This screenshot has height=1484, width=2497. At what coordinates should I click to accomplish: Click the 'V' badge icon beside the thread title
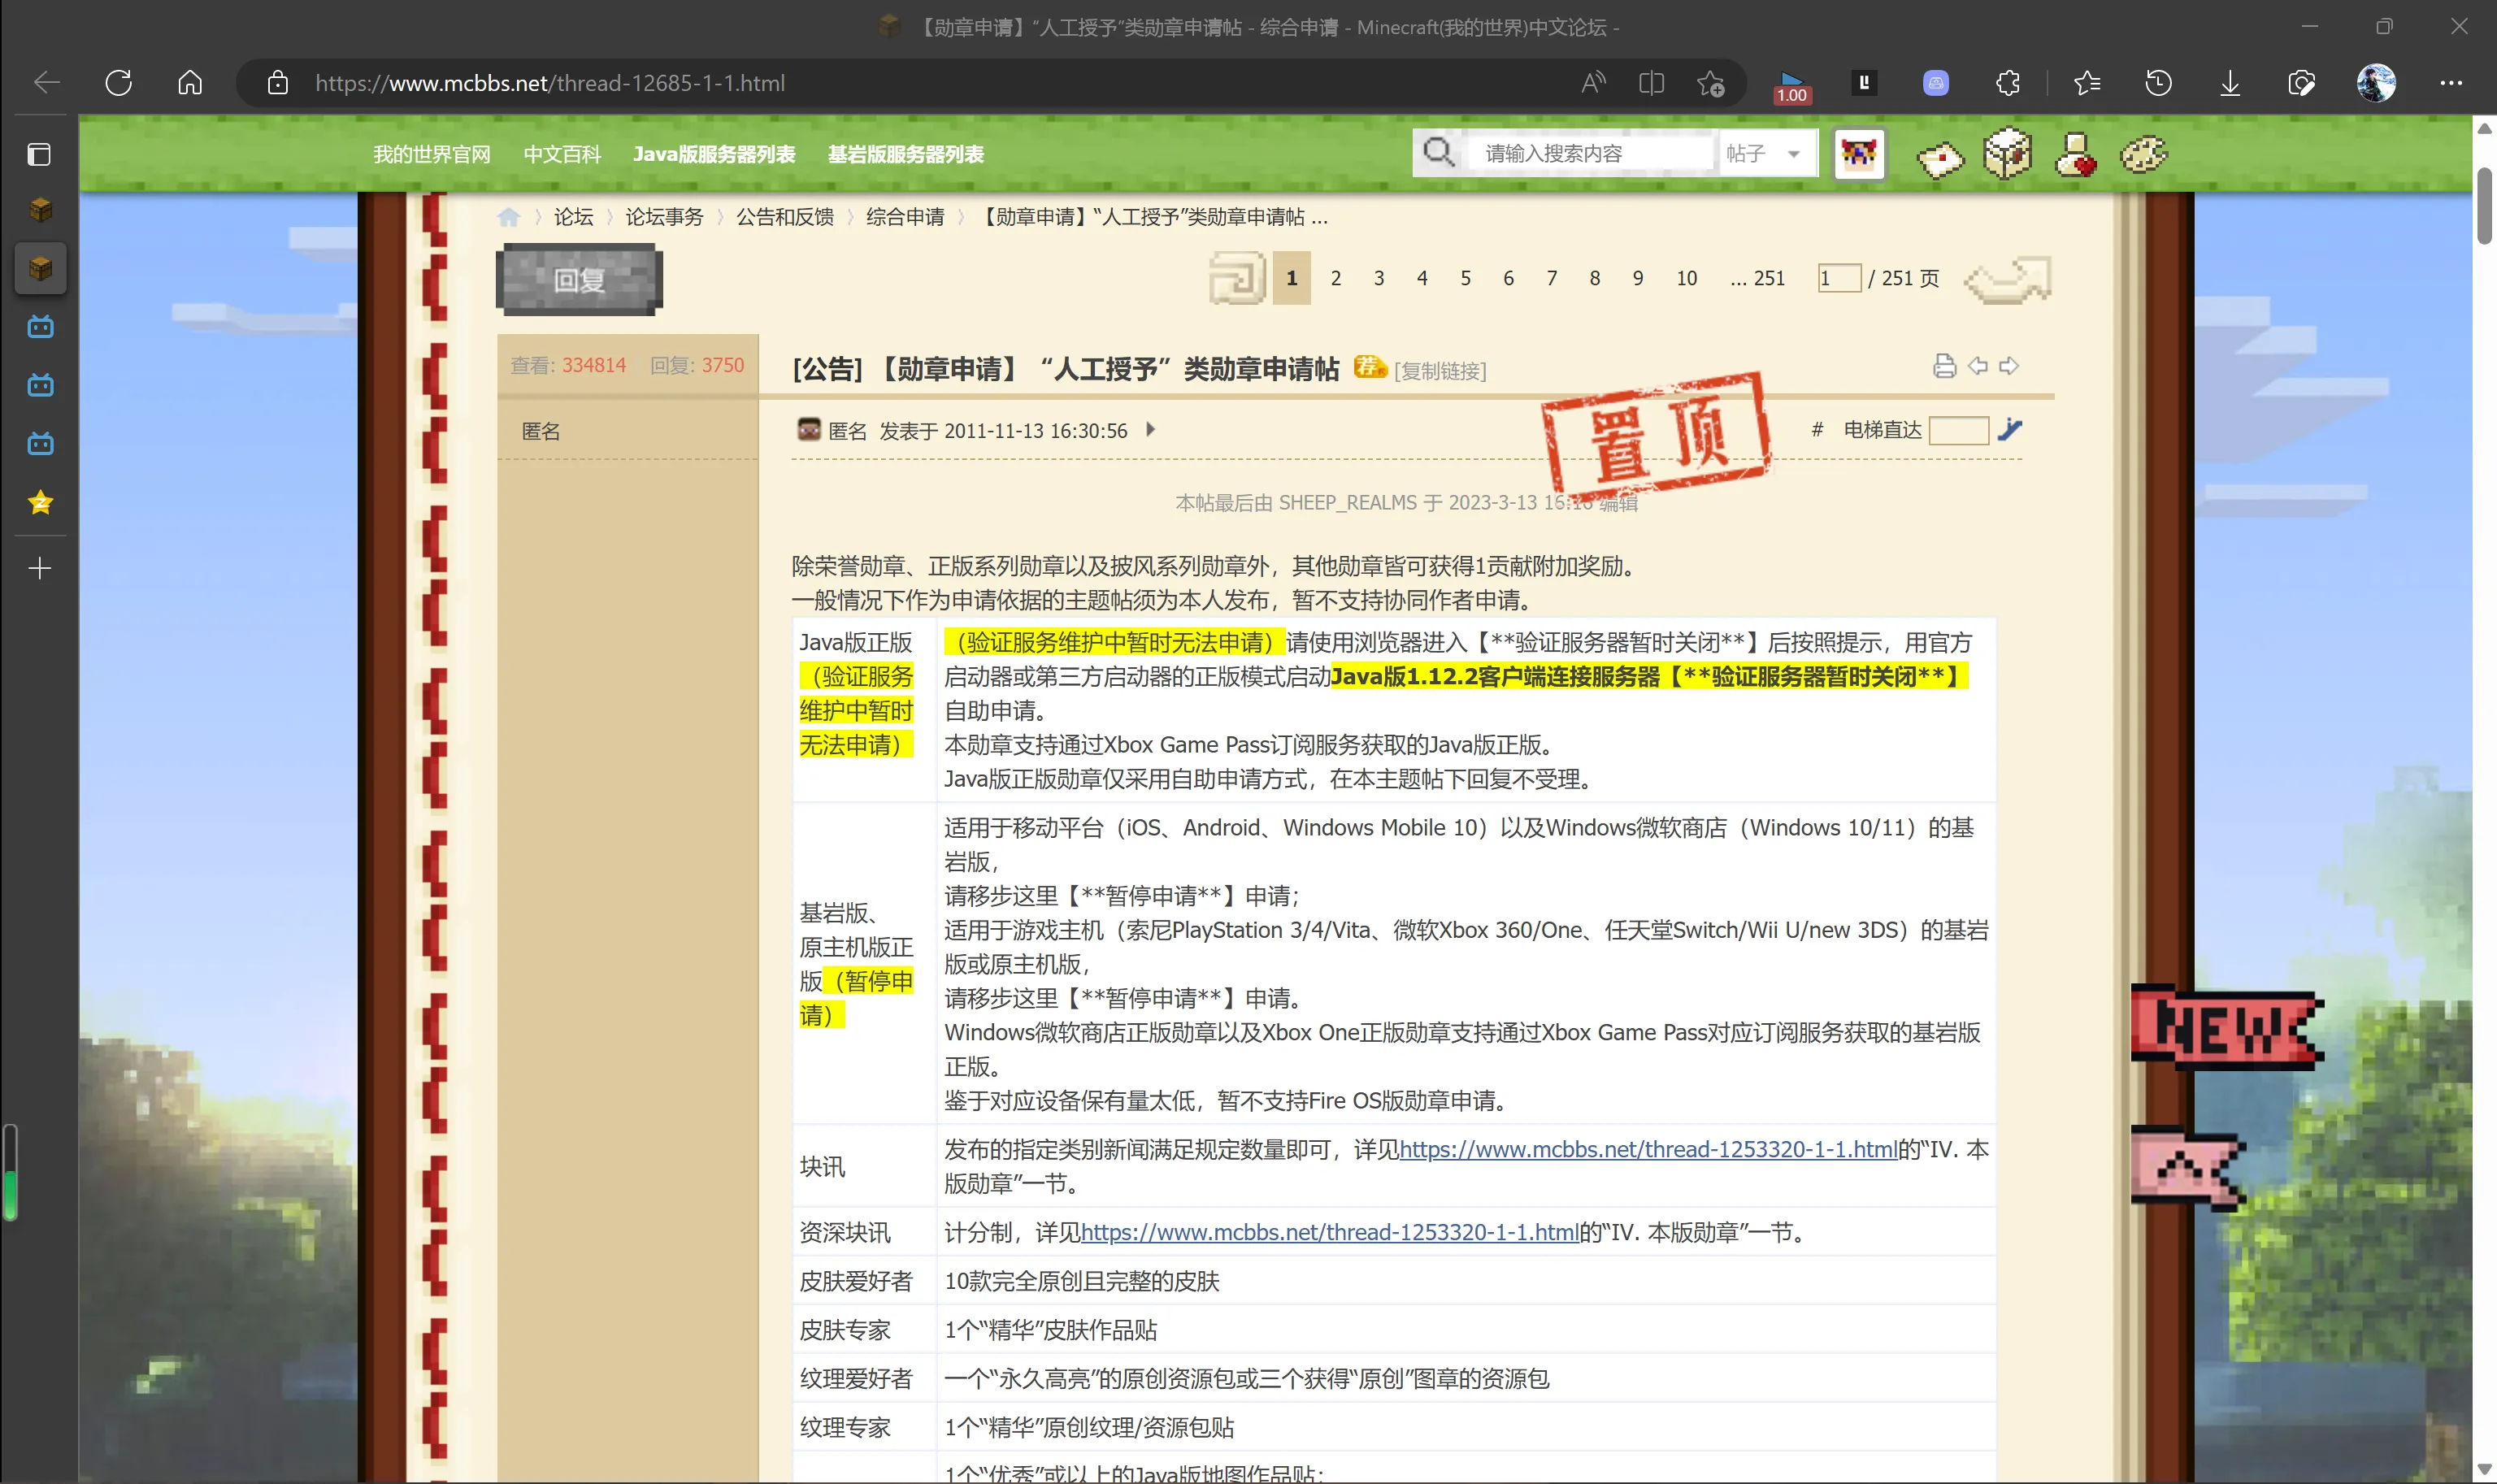pos(1369,367)
